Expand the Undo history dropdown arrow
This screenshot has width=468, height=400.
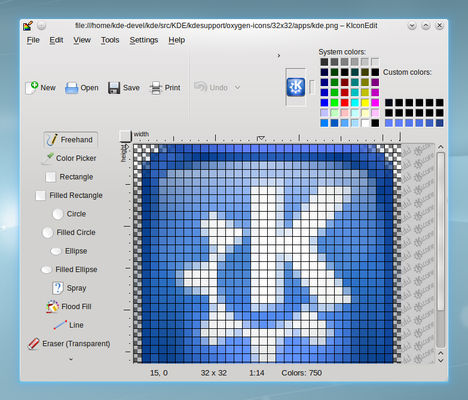pyautogui.click(x=237, y=87)
